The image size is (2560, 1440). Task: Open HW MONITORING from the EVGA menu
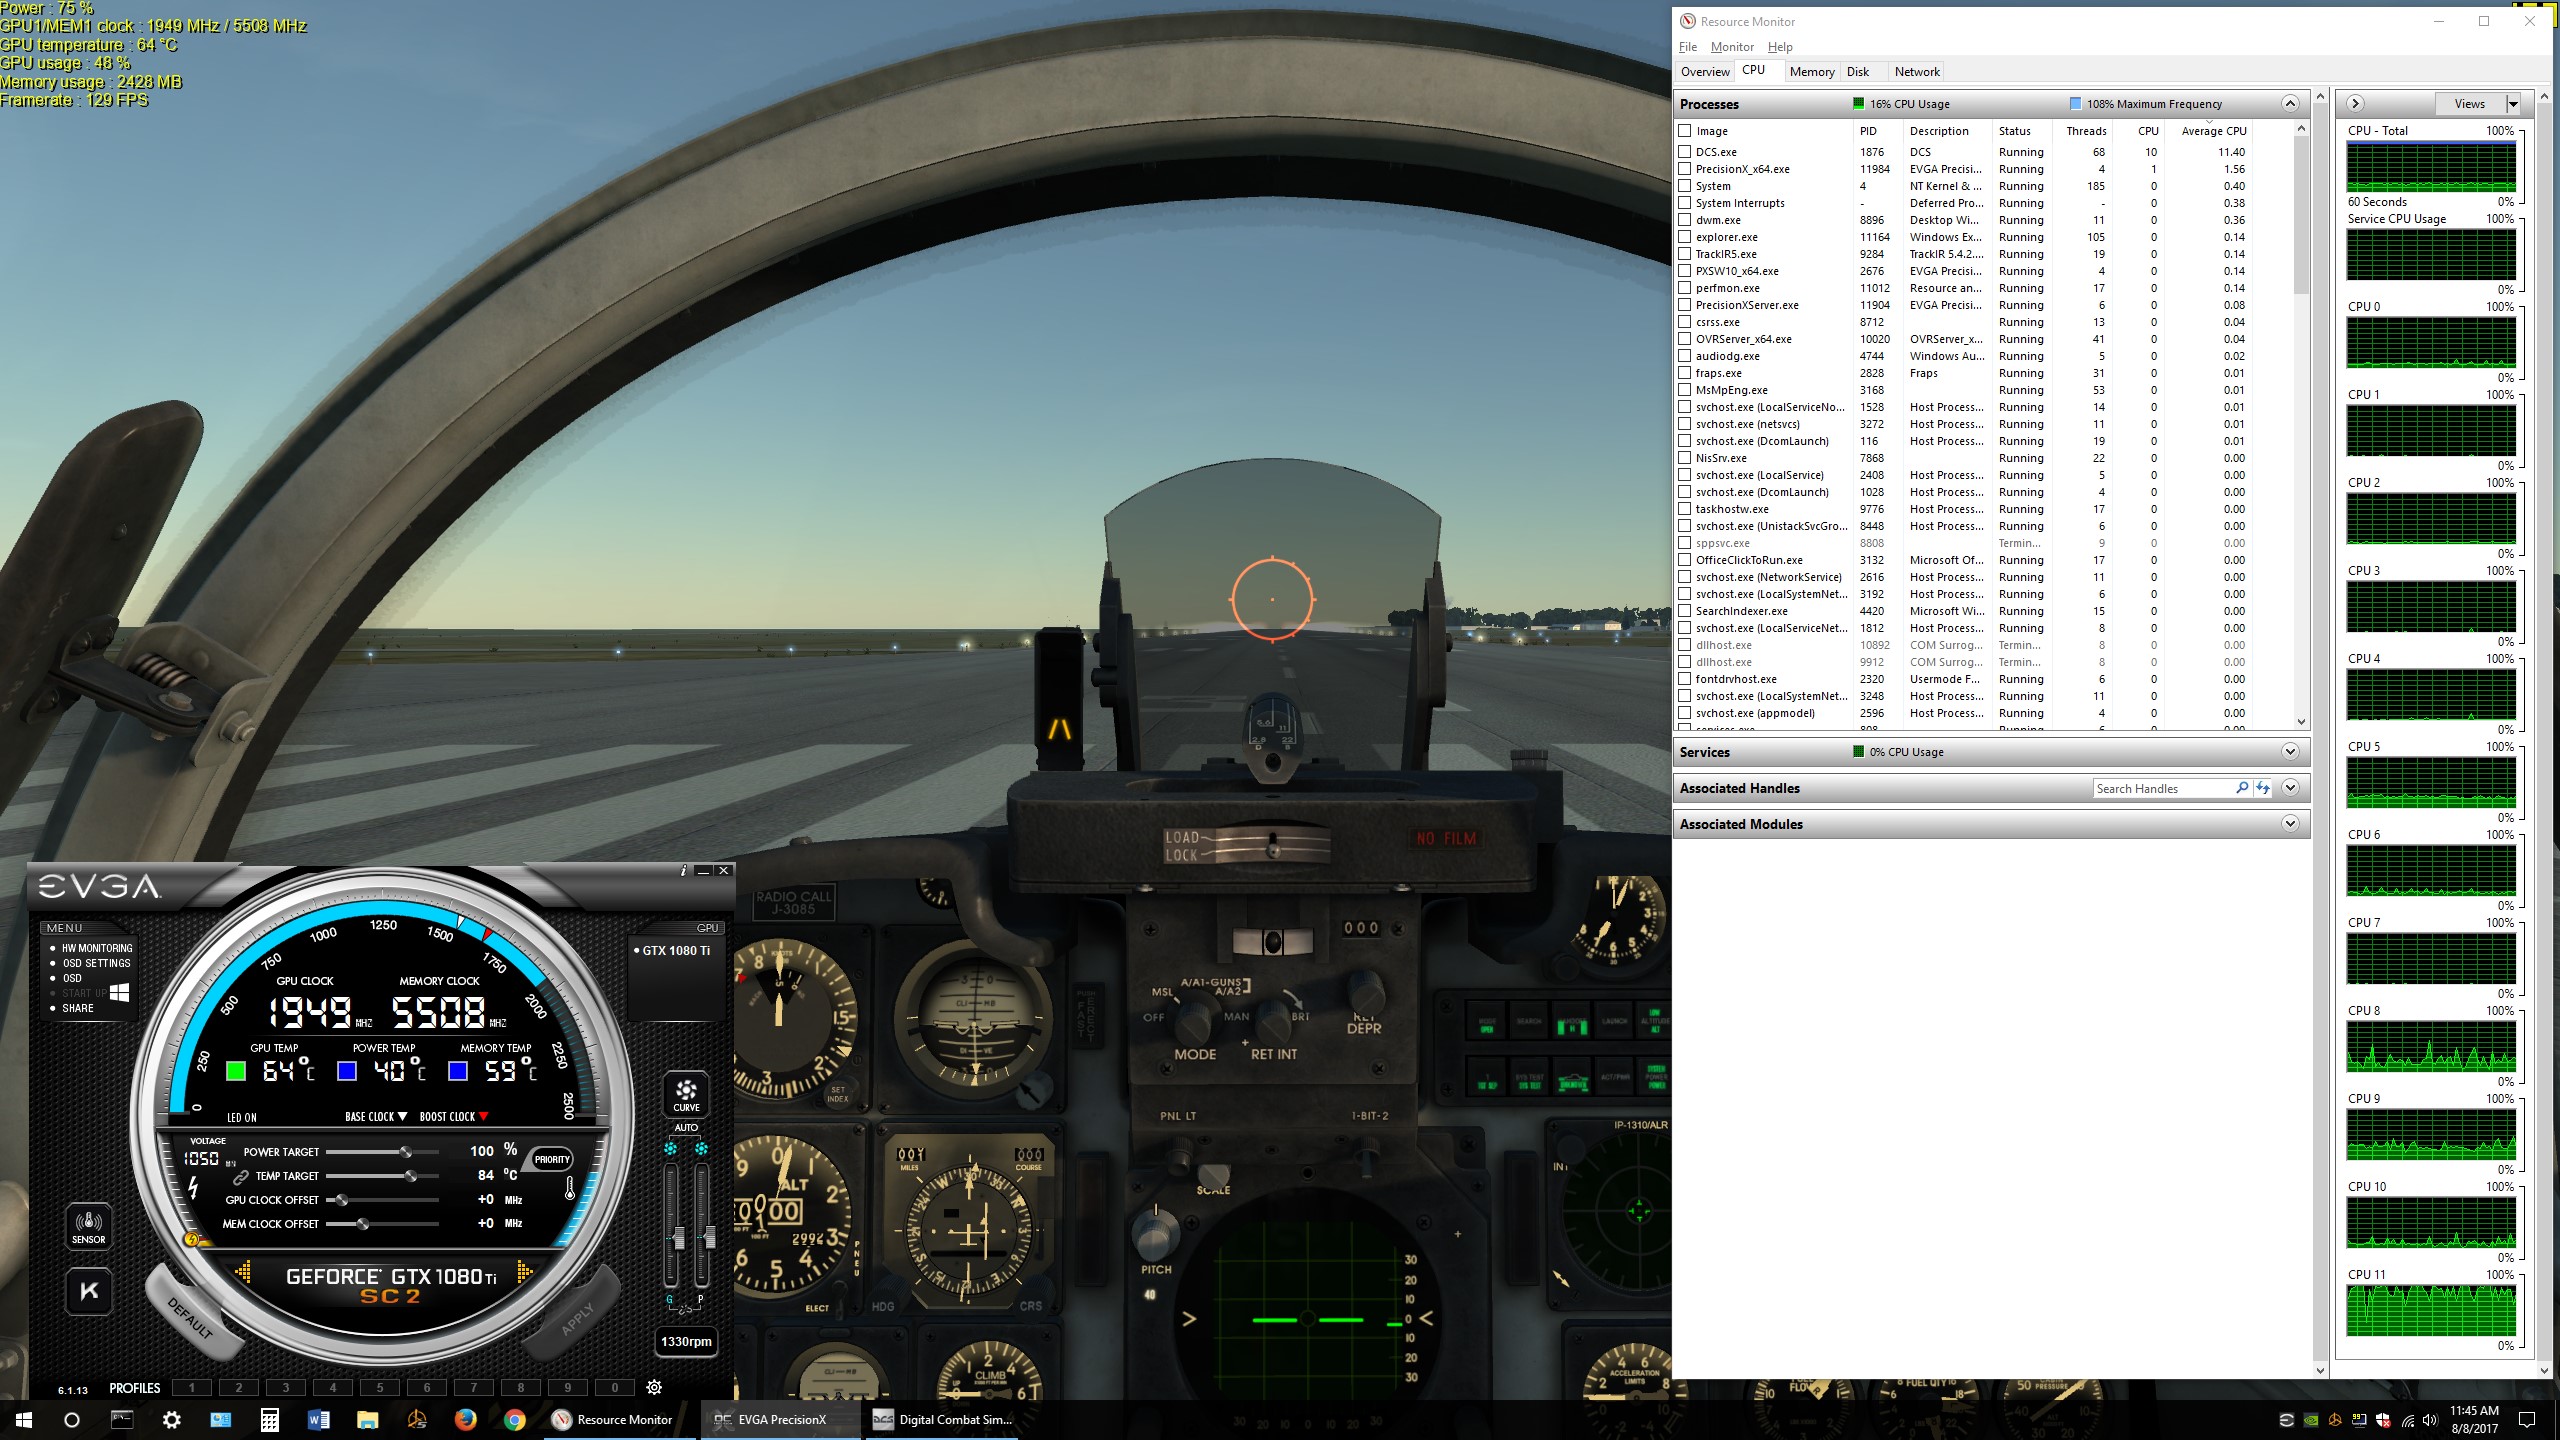[97, 948]
